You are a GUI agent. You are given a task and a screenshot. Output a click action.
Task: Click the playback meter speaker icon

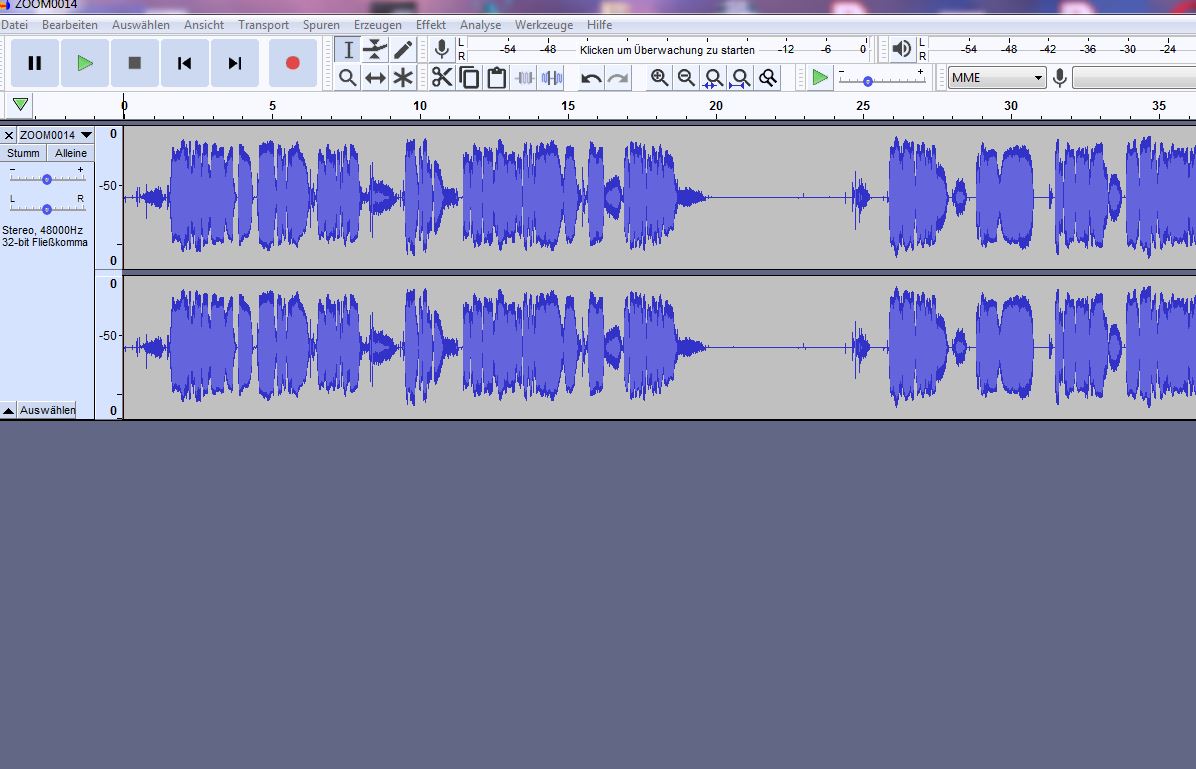coord(902,50)
